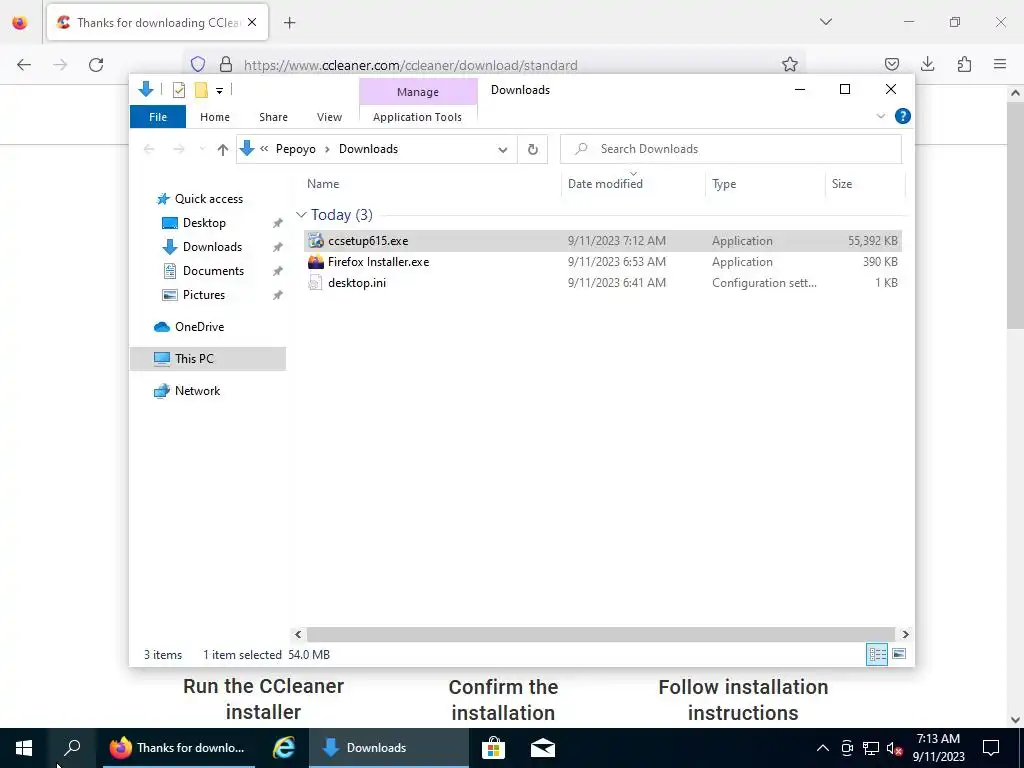Click the Explorer Help question mark icon

coord(903,116)
